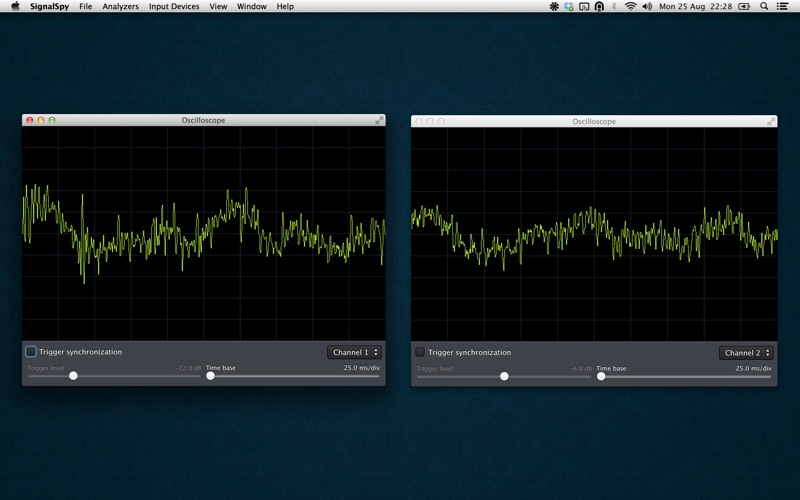Image resolution: width=800 pixels, height=500 pixels.
Task: Open the Analyzers menu
Action: pyautogui.click(x=120, y=6)
